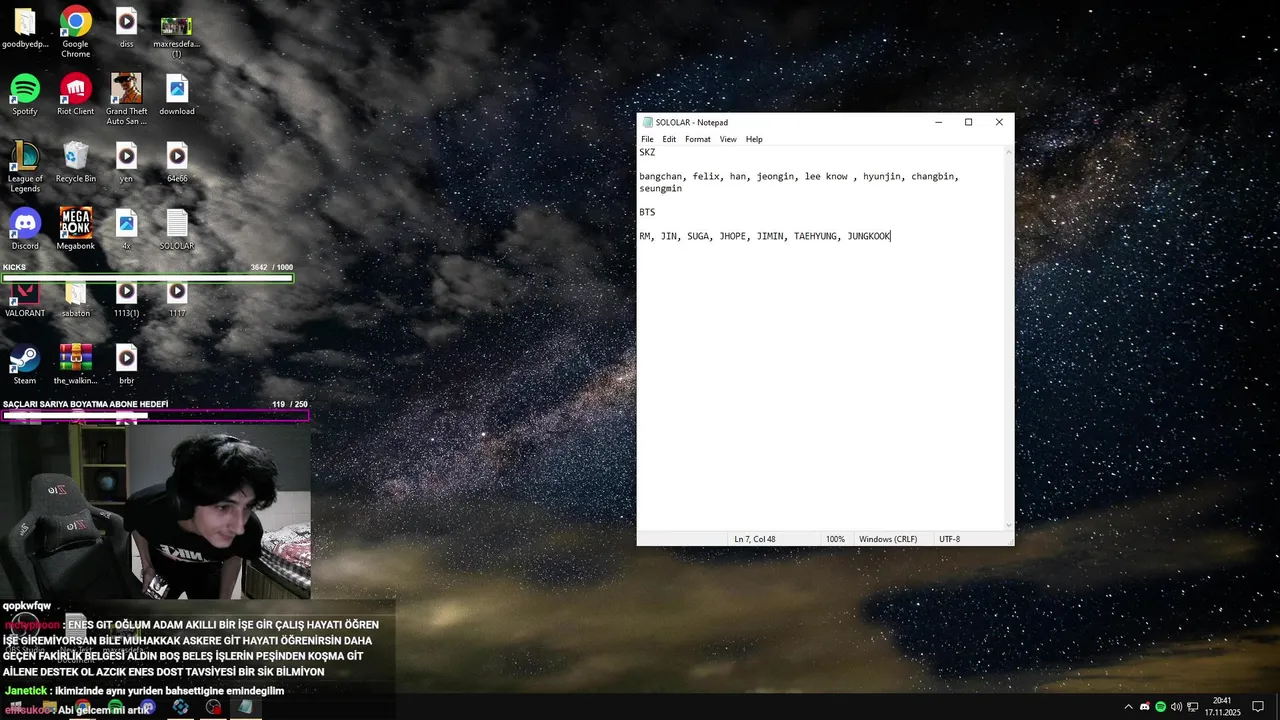1280x720 pixels.
Task: Select the 64e66 media file icon
Action: click(x=177, y=161)
